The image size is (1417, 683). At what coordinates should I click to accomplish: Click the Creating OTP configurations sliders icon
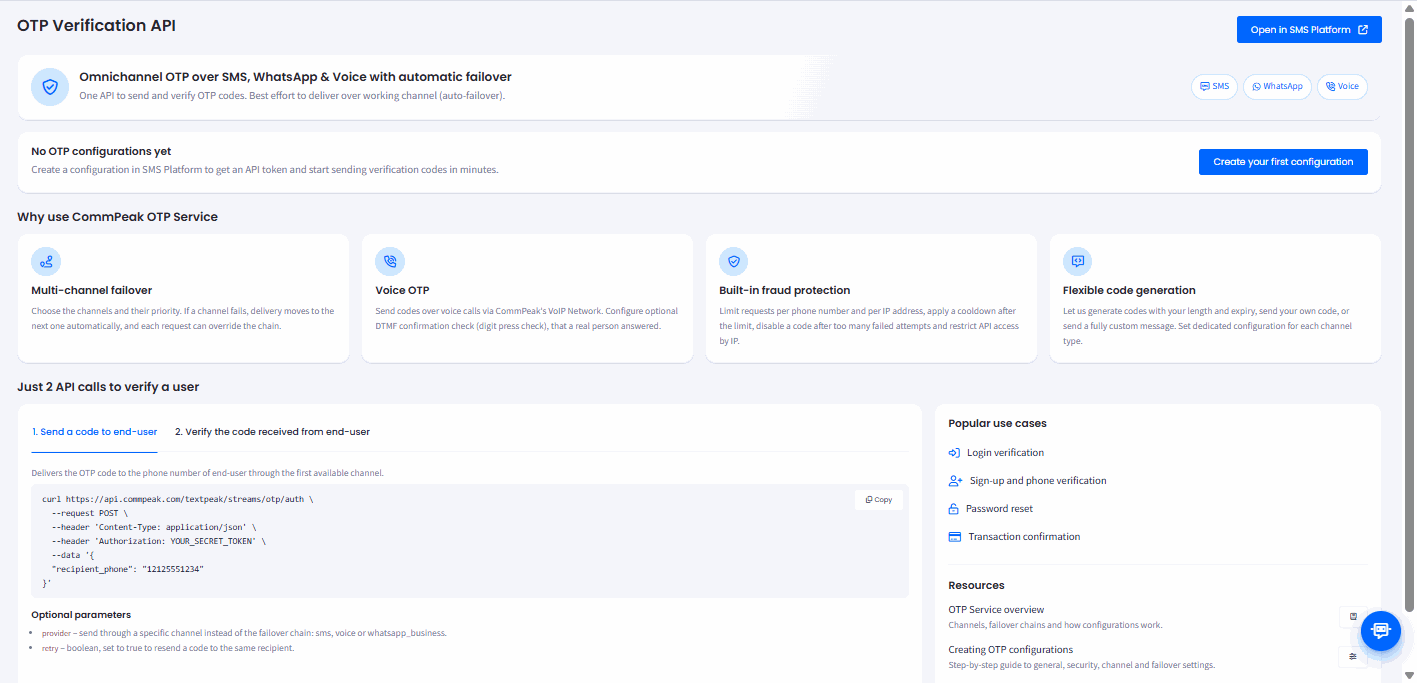point(1353,657)
